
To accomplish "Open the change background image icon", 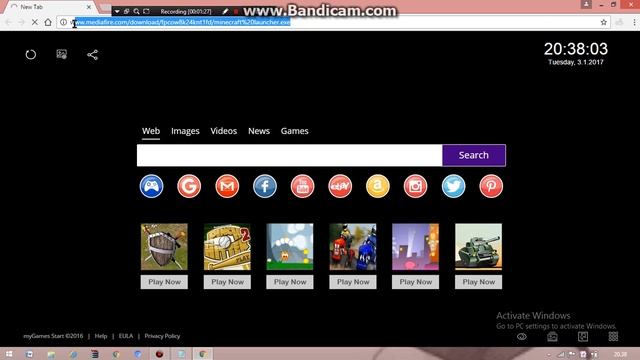I will [62, 54].
